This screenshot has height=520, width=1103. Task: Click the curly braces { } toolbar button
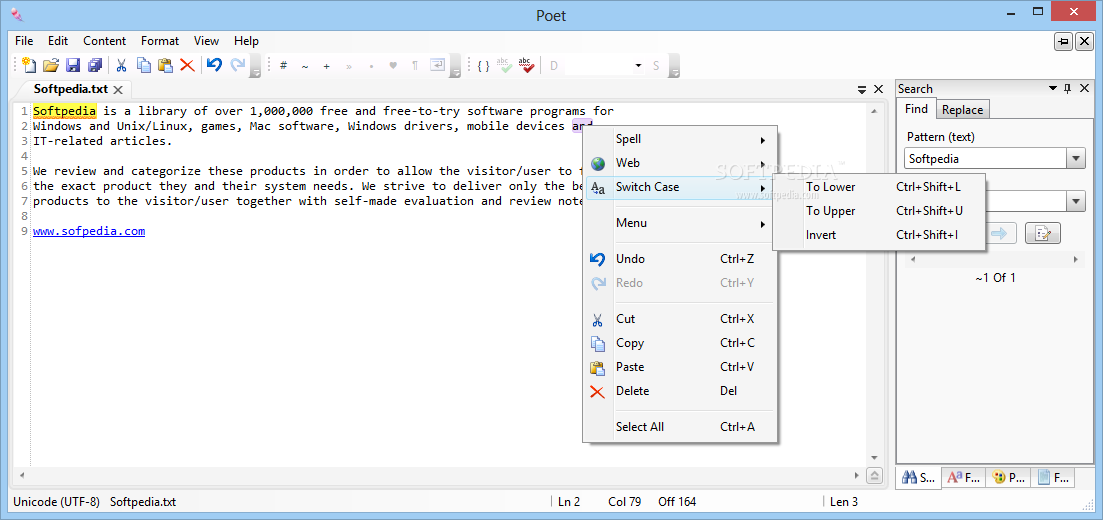click(483, 65)
